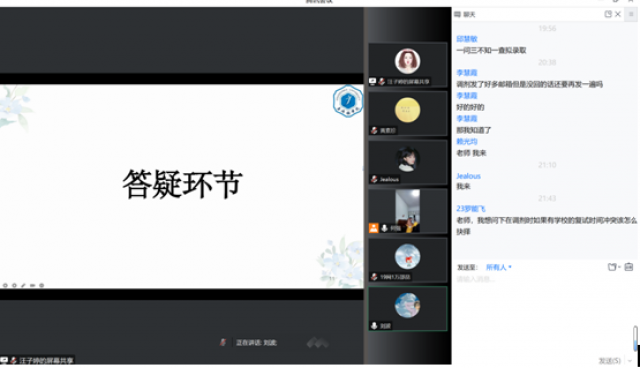Viewport: 640px width, 368px height.
Task: Expand the file icon dropdown arrow
Action: (619, 267)
